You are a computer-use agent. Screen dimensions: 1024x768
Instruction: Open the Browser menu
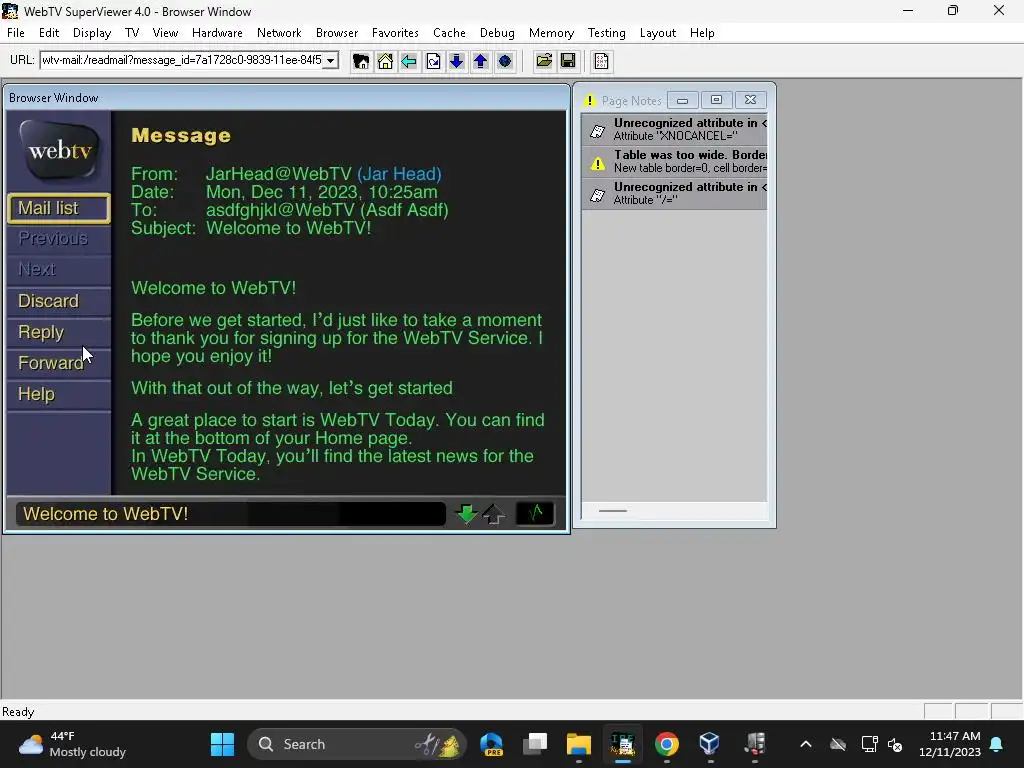coord(337,33)
